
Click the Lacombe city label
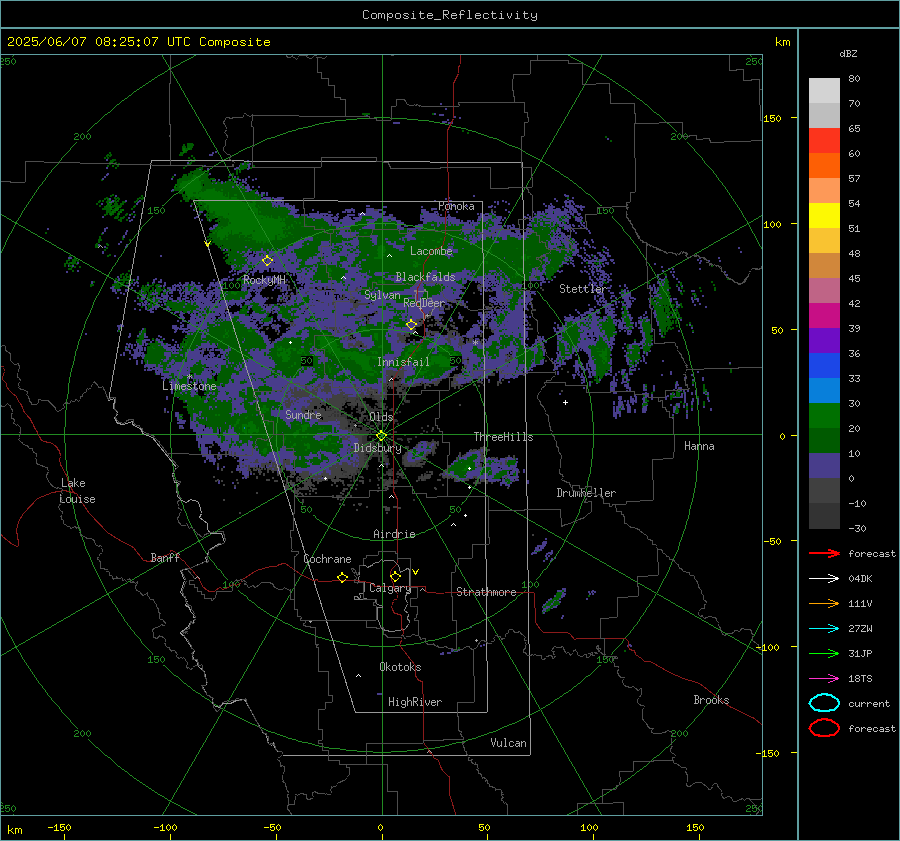tap(431, 251)
